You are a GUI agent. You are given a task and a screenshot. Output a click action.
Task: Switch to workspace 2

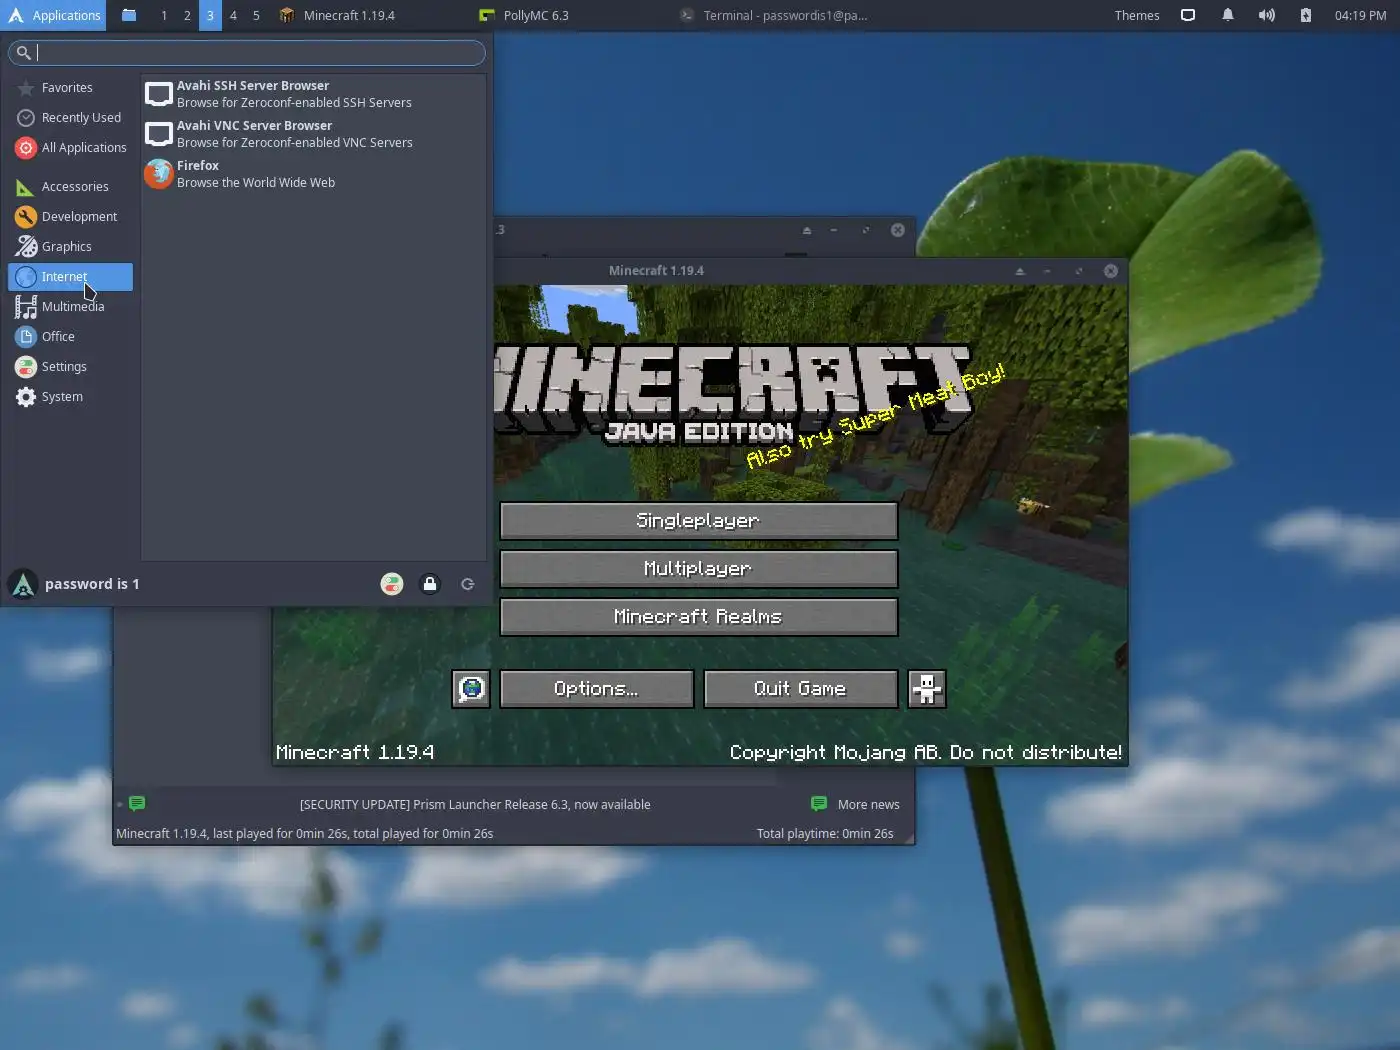187,15
